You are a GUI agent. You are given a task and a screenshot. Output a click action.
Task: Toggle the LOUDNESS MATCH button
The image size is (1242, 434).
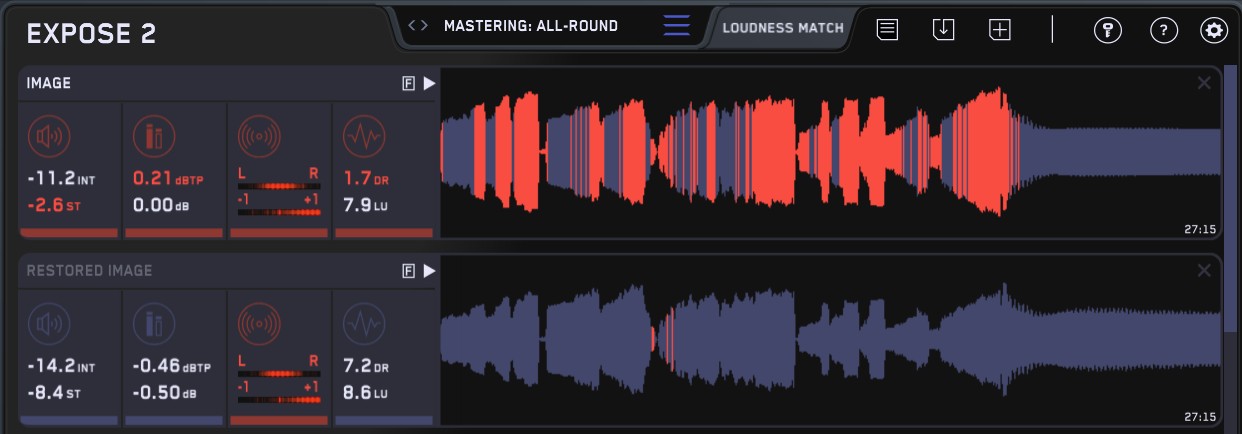coord(783,28)
